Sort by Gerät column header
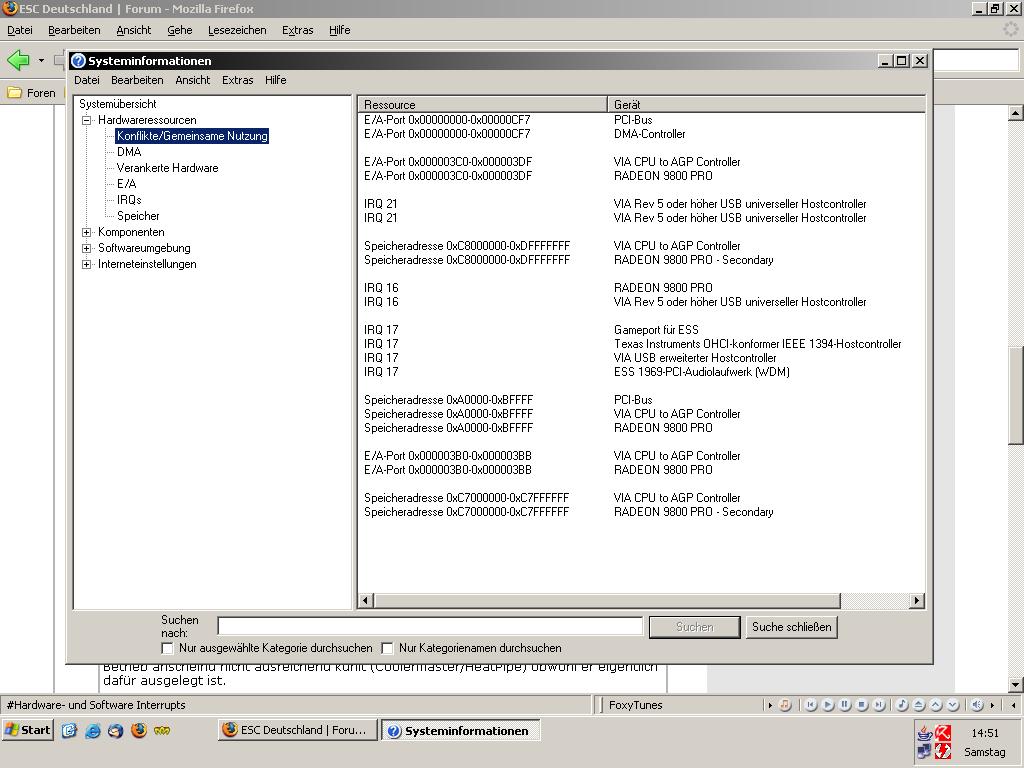 pos(767,104)
